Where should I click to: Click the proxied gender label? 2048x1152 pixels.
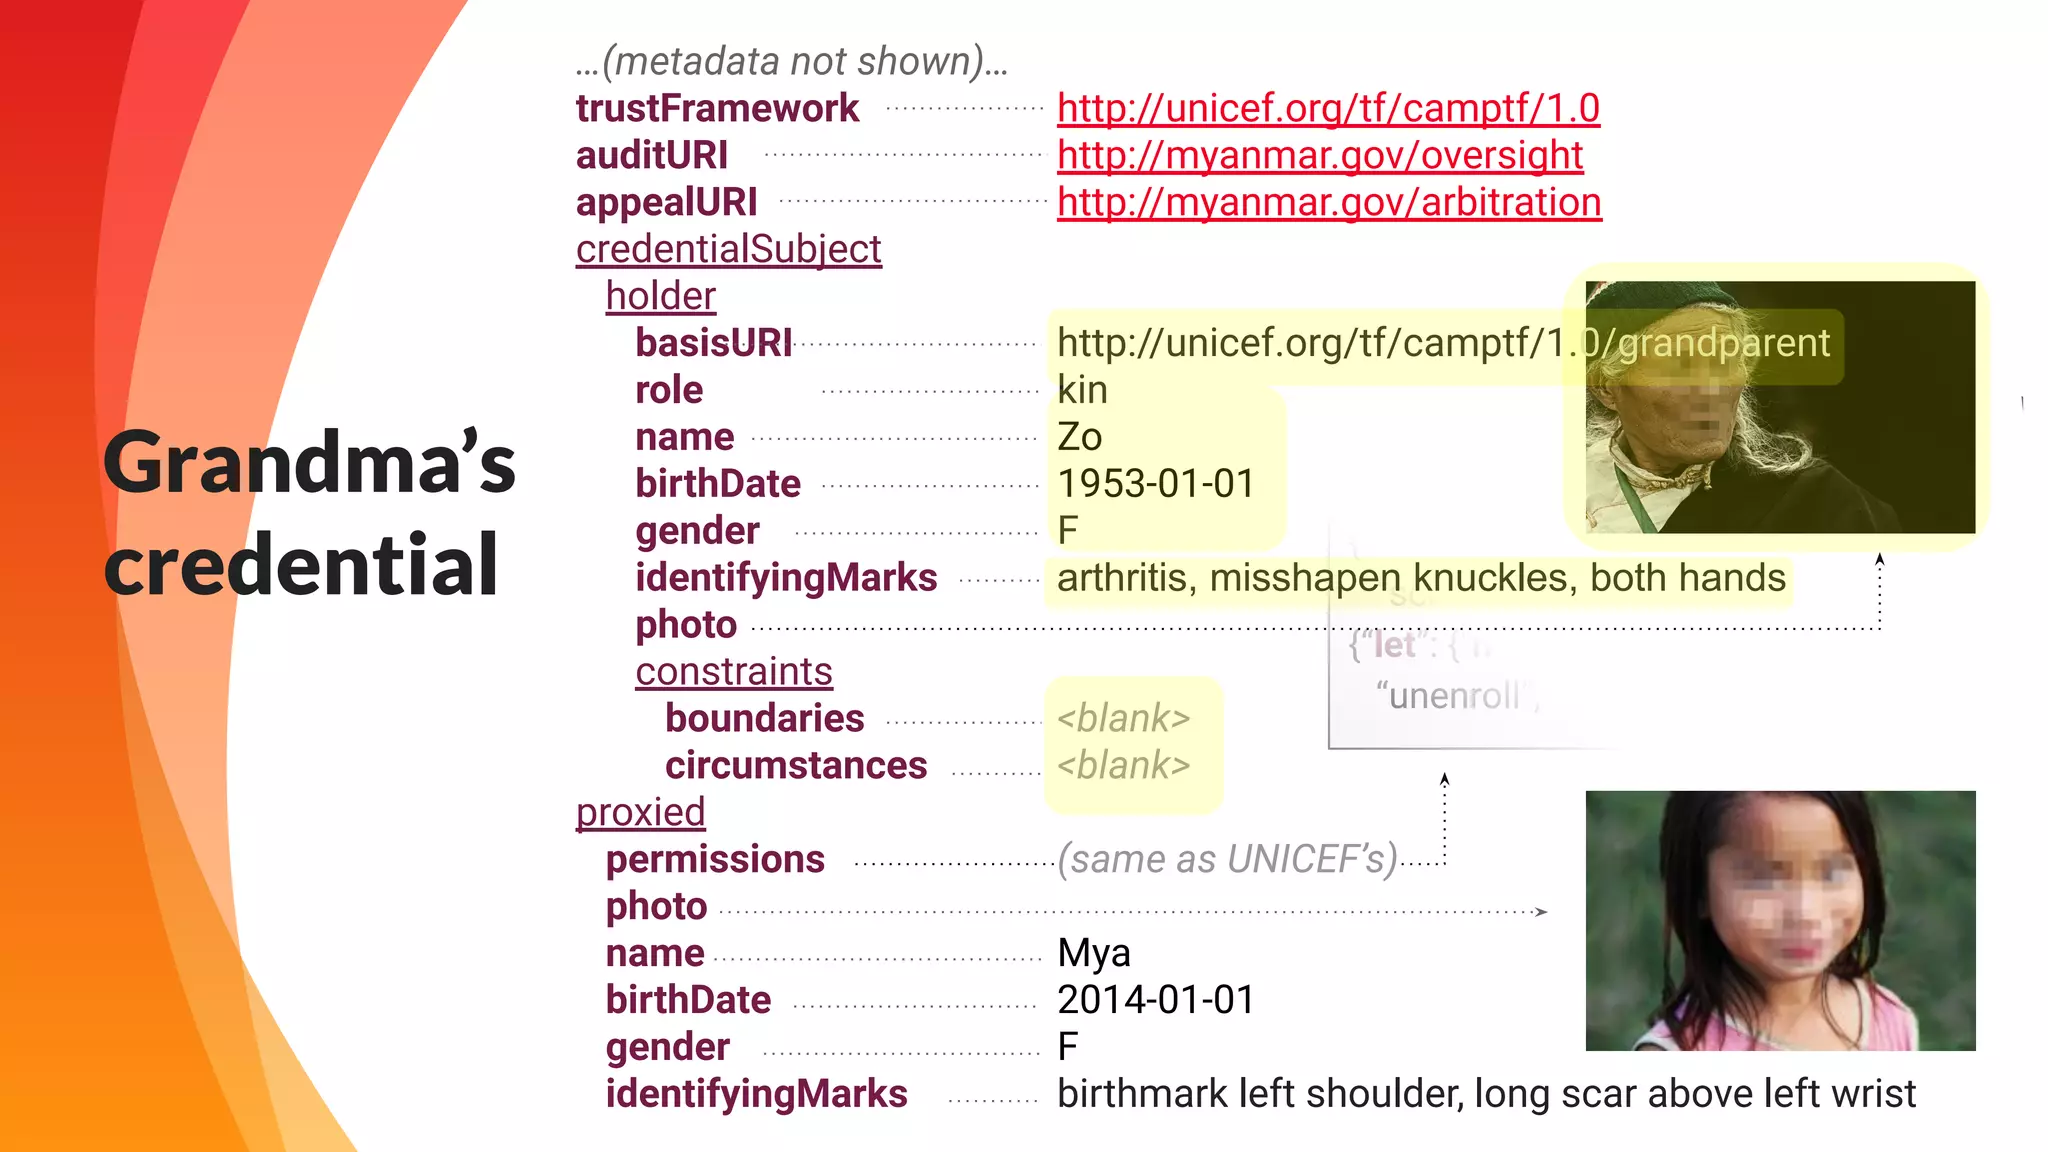point(667,1048)
